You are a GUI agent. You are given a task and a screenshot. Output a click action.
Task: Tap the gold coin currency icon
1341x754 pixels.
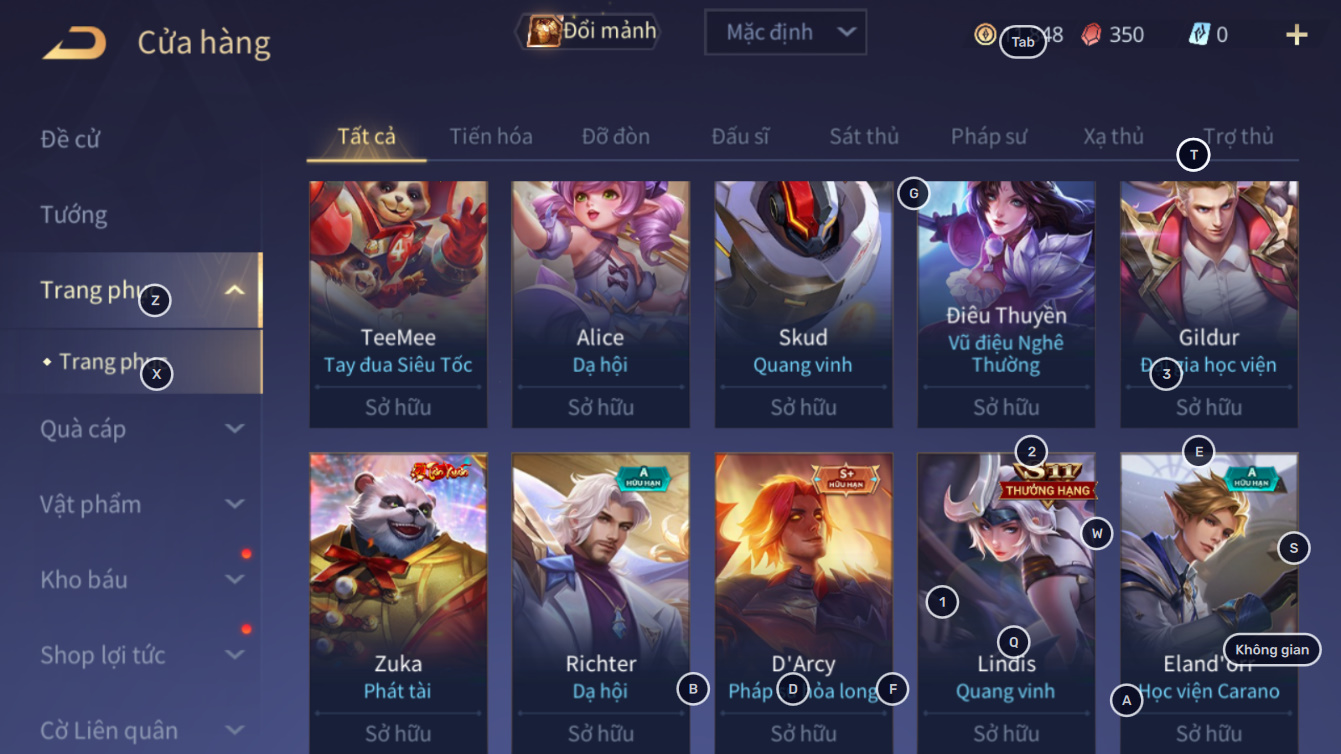pyautogui.click(x=985, y=34)
